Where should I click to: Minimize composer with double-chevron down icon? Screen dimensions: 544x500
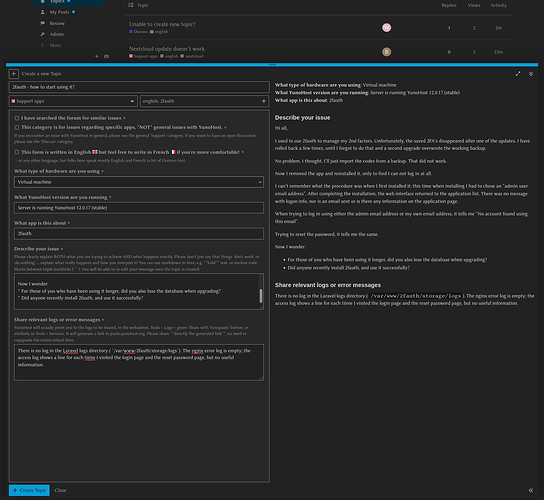click(x=531, y=74)
